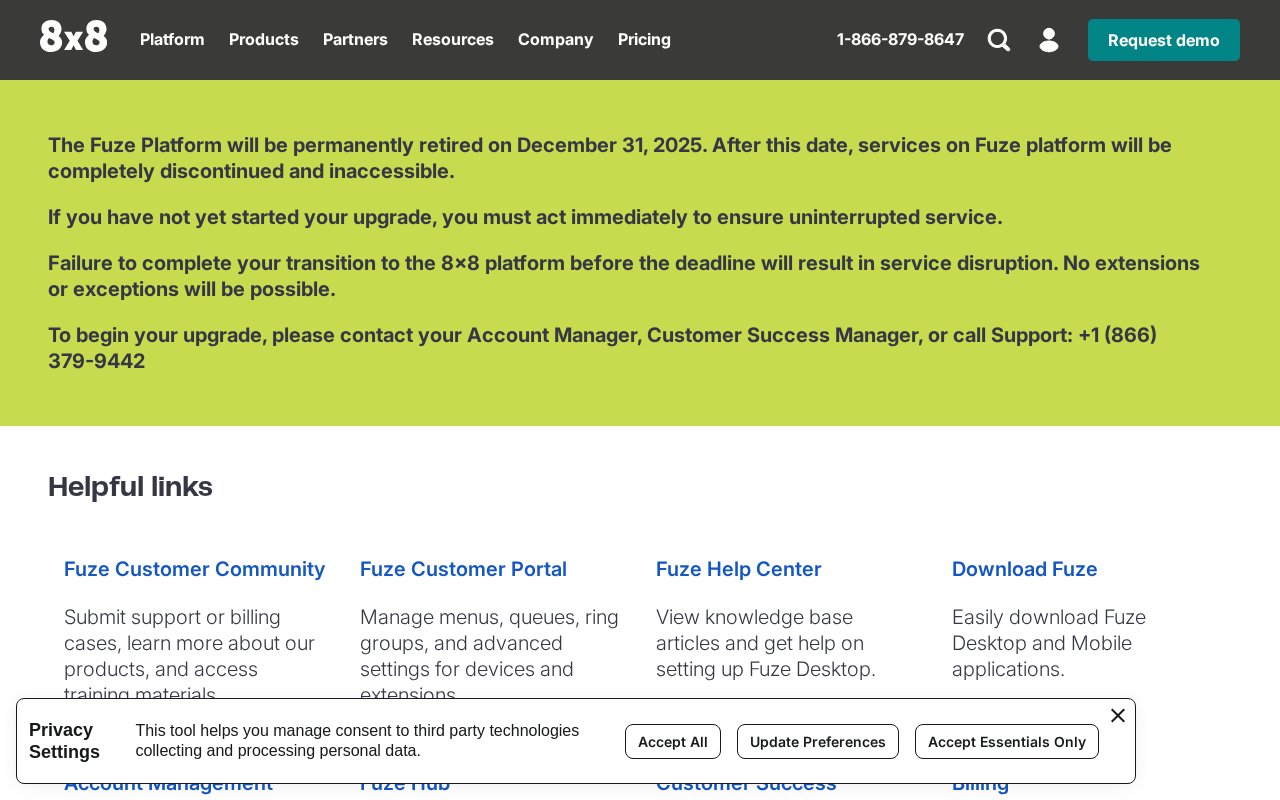Open the Resources menu

(453, 40)
